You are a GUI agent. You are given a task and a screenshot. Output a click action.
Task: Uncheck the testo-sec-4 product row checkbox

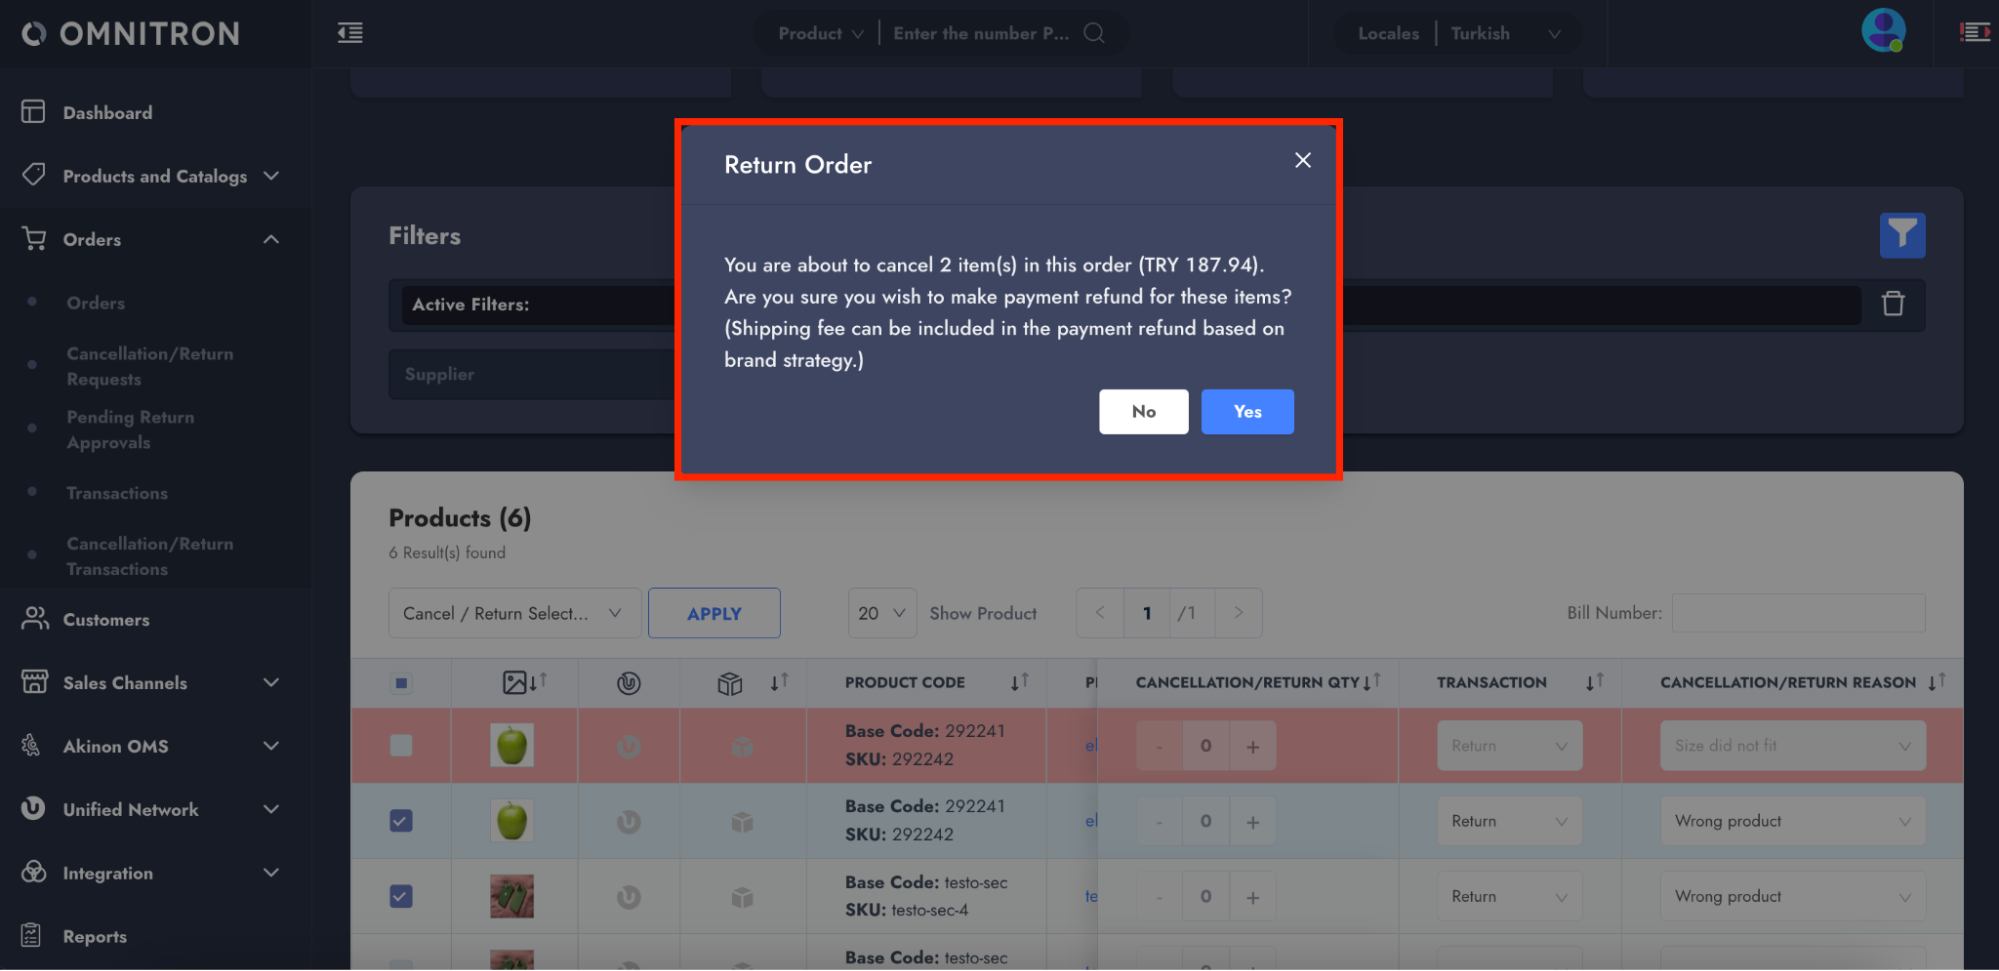click(x=401, y=896)
